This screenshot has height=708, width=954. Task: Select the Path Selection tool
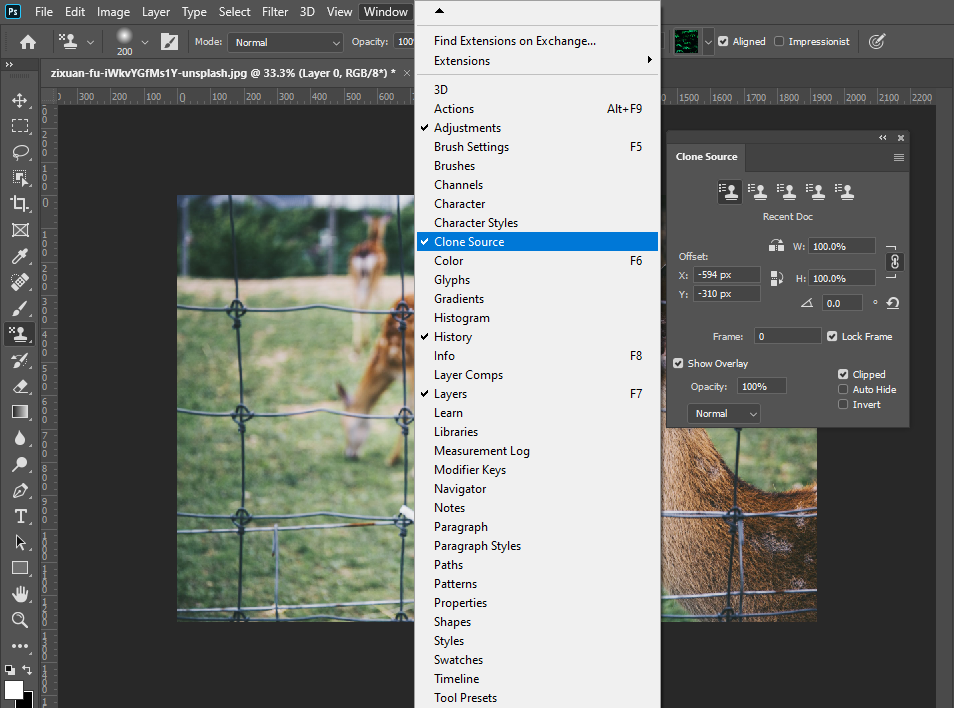point(20,542)
